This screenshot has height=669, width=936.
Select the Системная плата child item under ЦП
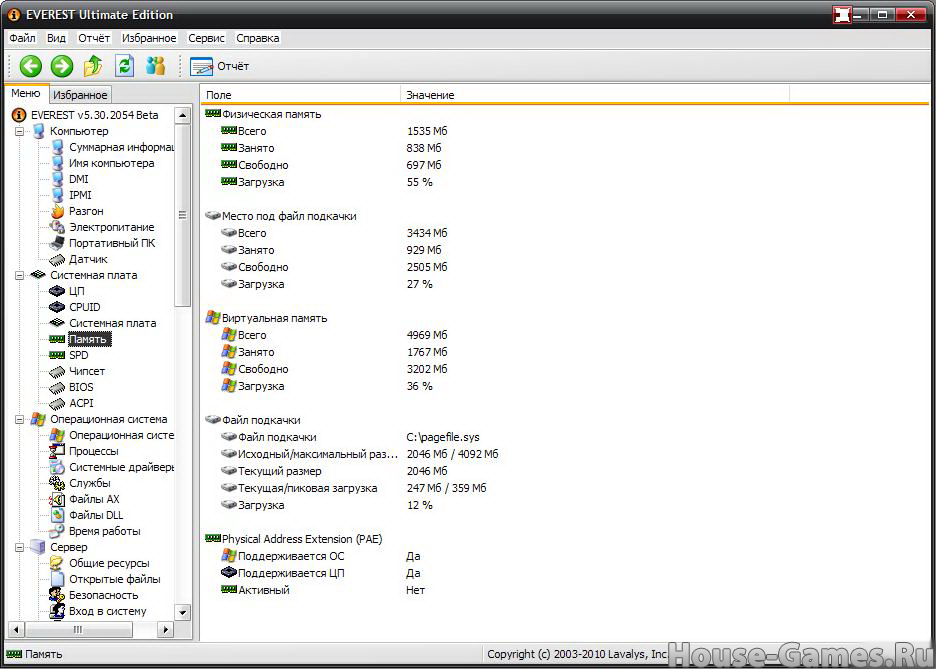[112, 323]
